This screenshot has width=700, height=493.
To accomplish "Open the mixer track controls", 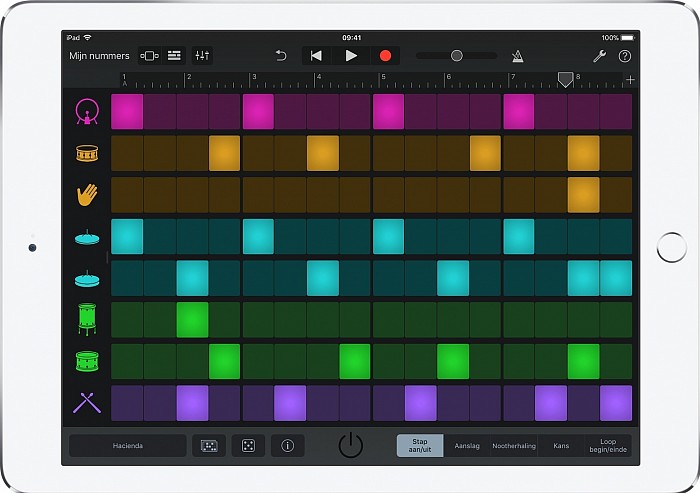I will tap(202, 56).
